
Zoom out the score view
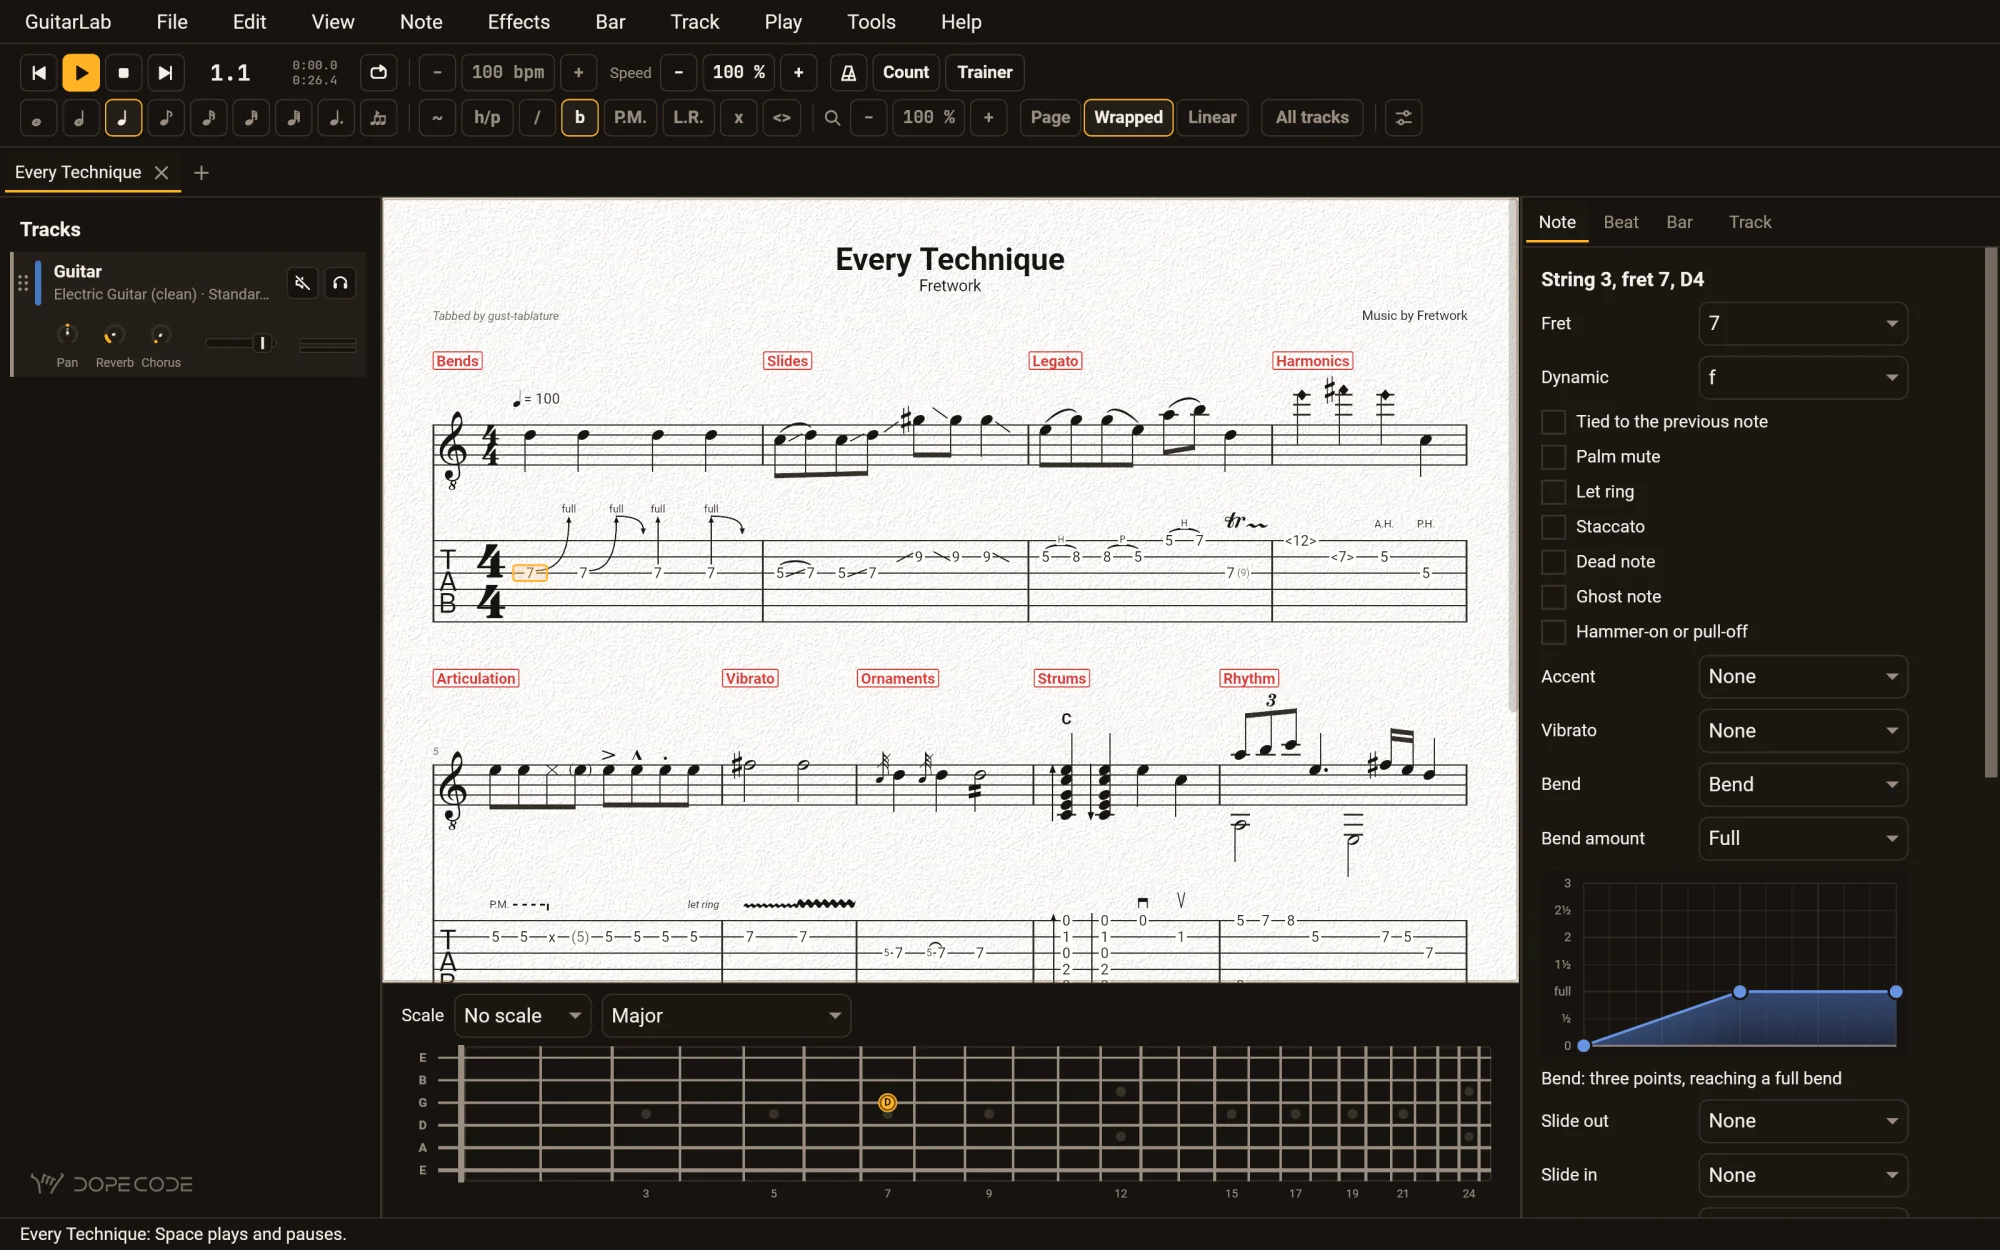tap(869, 118)
